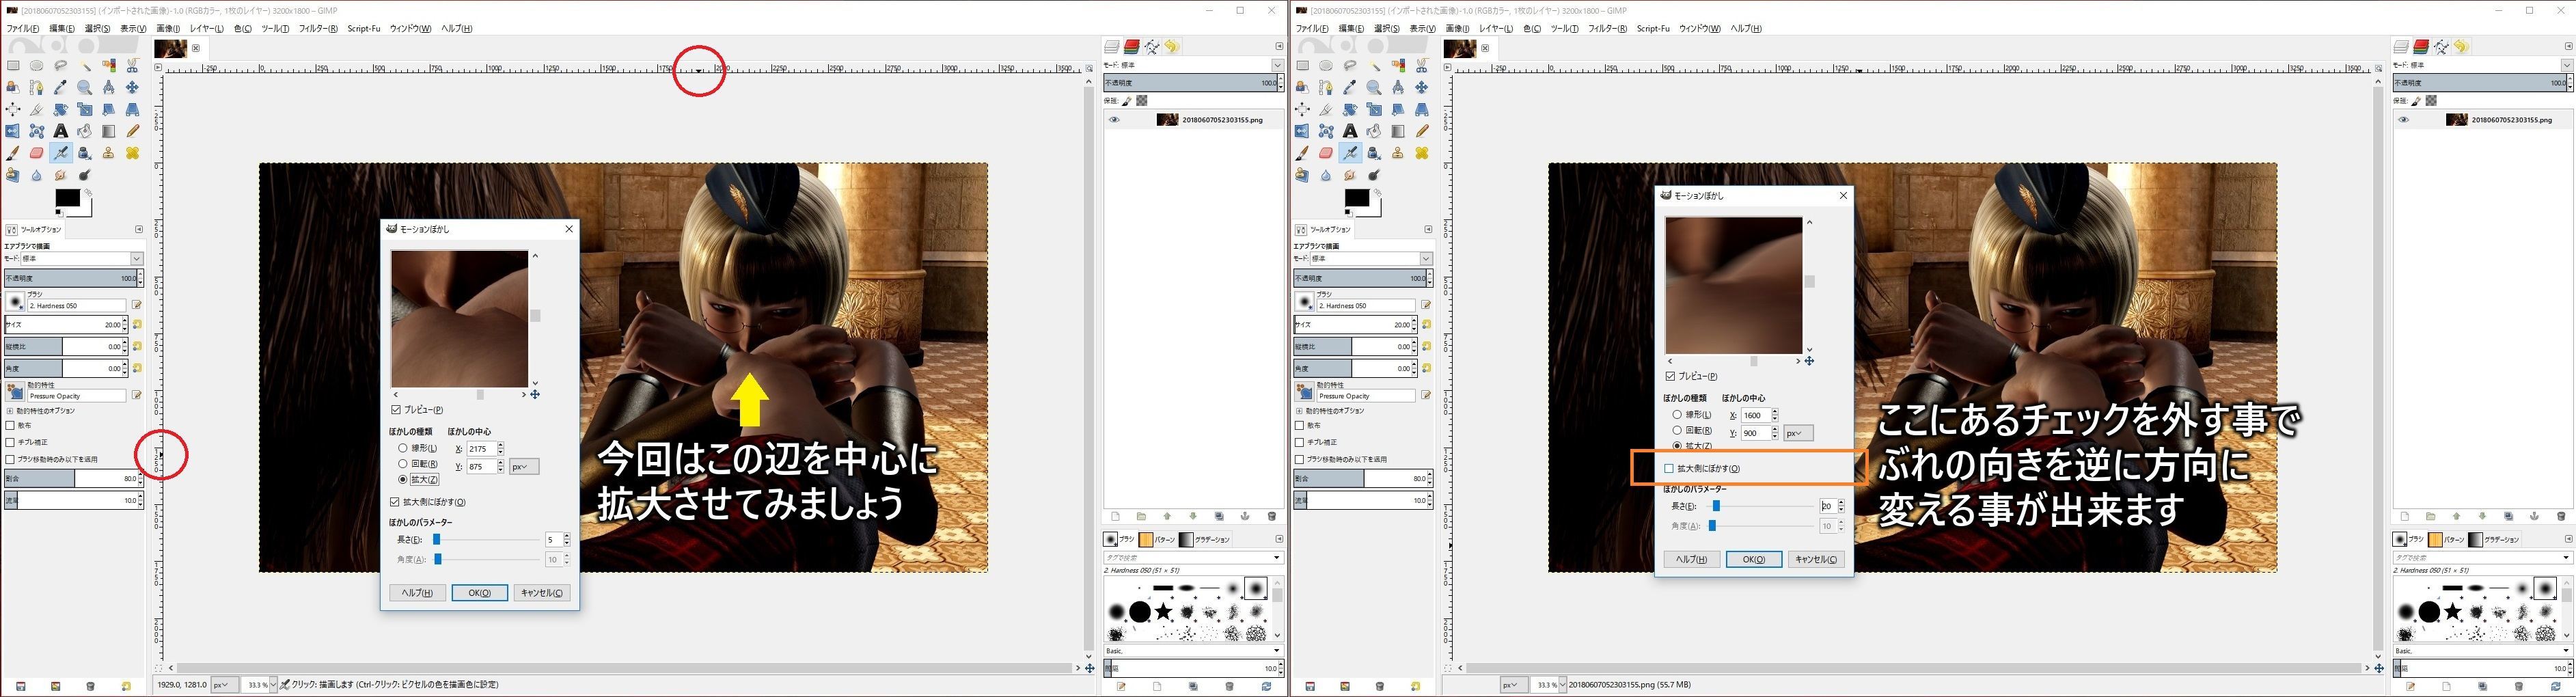This screenshot has height=697, width=2576.
Task: Select Eraser tool in left window
Action: coord(37,153)
